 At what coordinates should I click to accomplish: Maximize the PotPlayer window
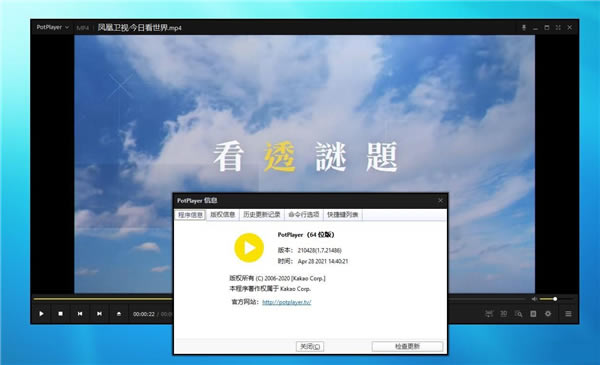pos(547,28)
